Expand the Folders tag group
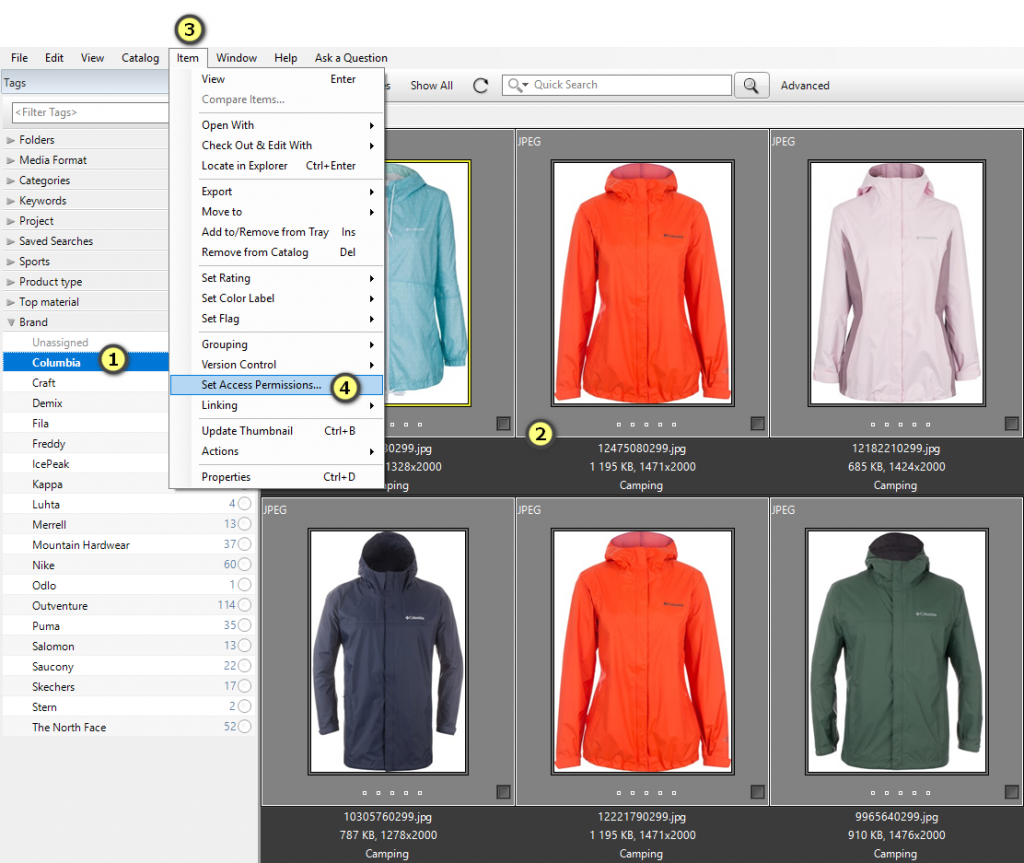Screen dimensions: 1024x863 (x=12, y=140)
